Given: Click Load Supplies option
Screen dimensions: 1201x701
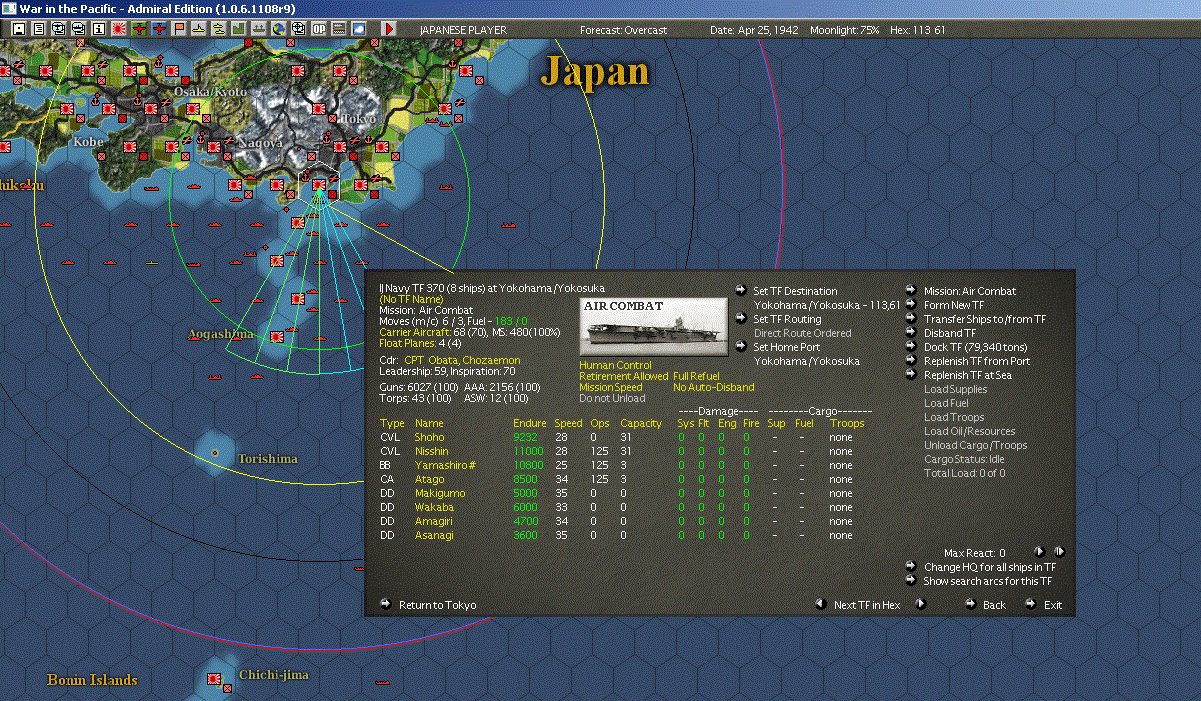Looking at the screenshot, I should 955,389.
